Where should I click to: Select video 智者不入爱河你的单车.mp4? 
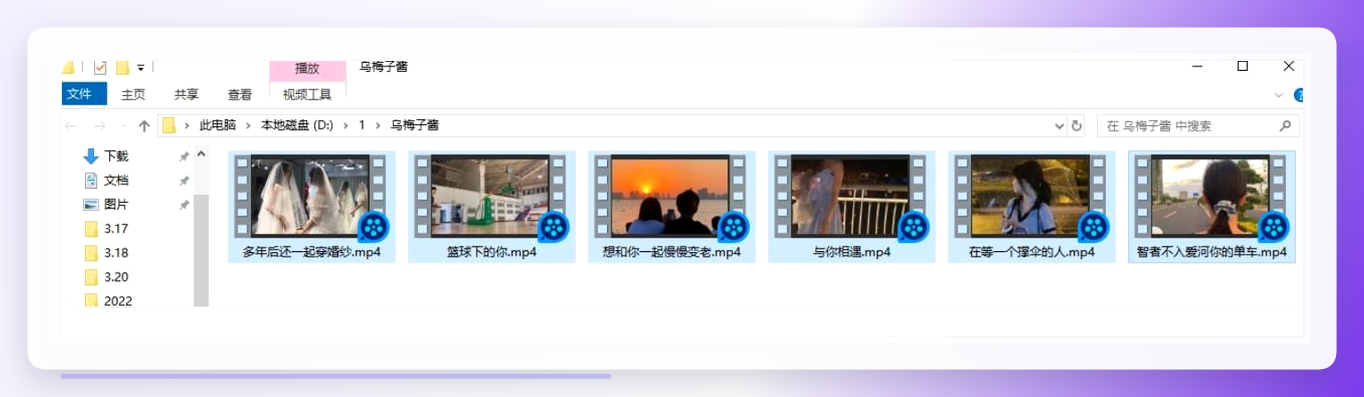coord(1212,207)
